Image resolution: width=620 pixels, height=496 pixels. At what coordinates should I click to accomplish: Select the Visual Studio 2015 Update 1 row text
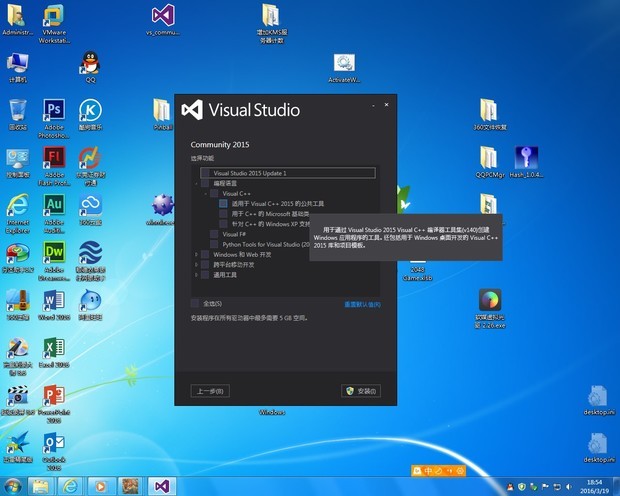point(250,173)
